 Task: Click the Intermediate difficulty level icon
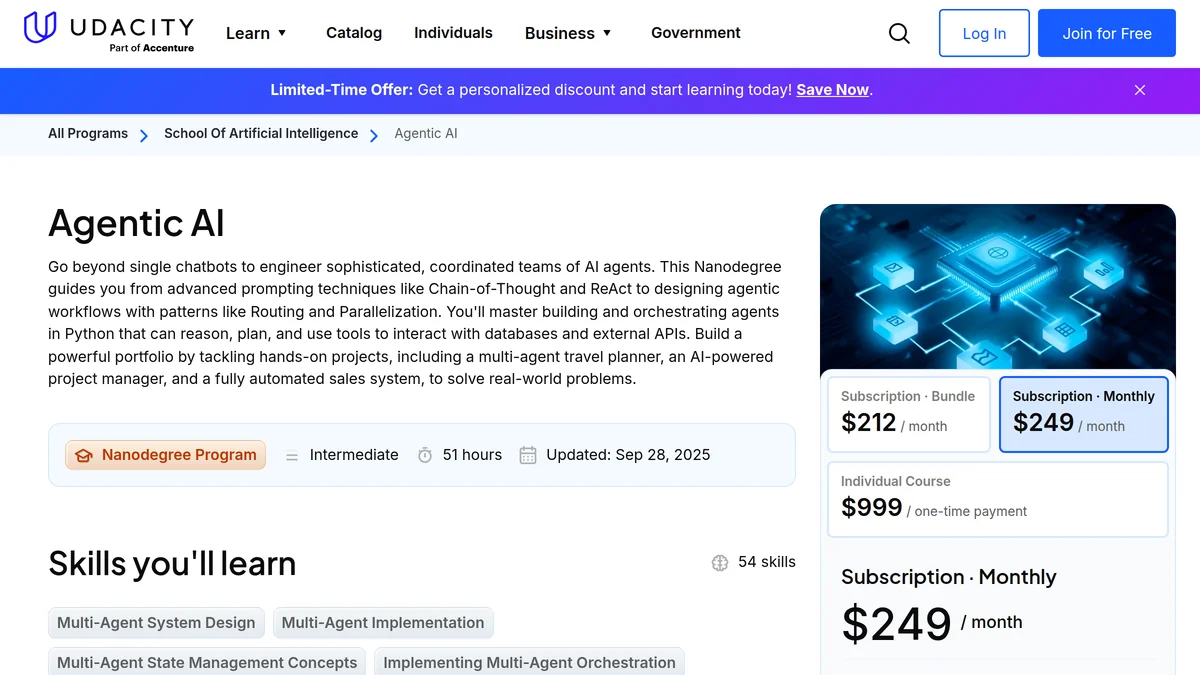tap(291, 455)
